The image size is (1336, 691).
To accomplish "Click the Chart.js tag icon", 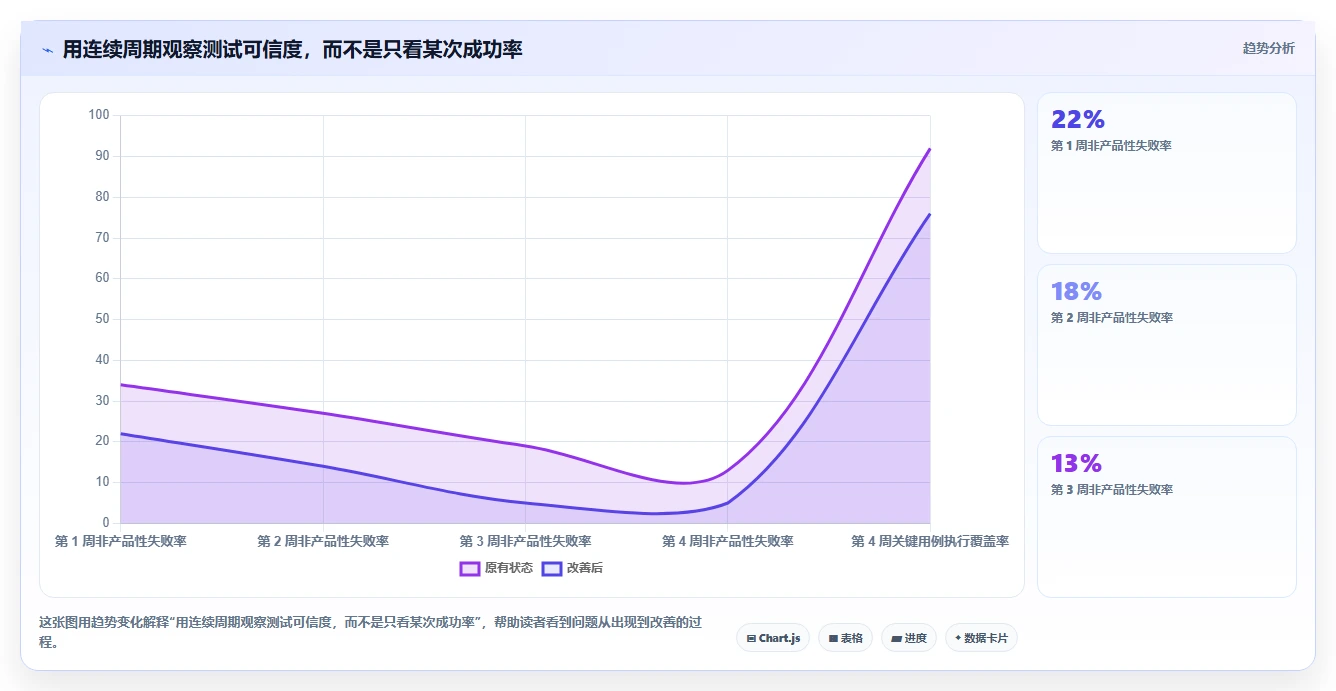I will point(751,638).
